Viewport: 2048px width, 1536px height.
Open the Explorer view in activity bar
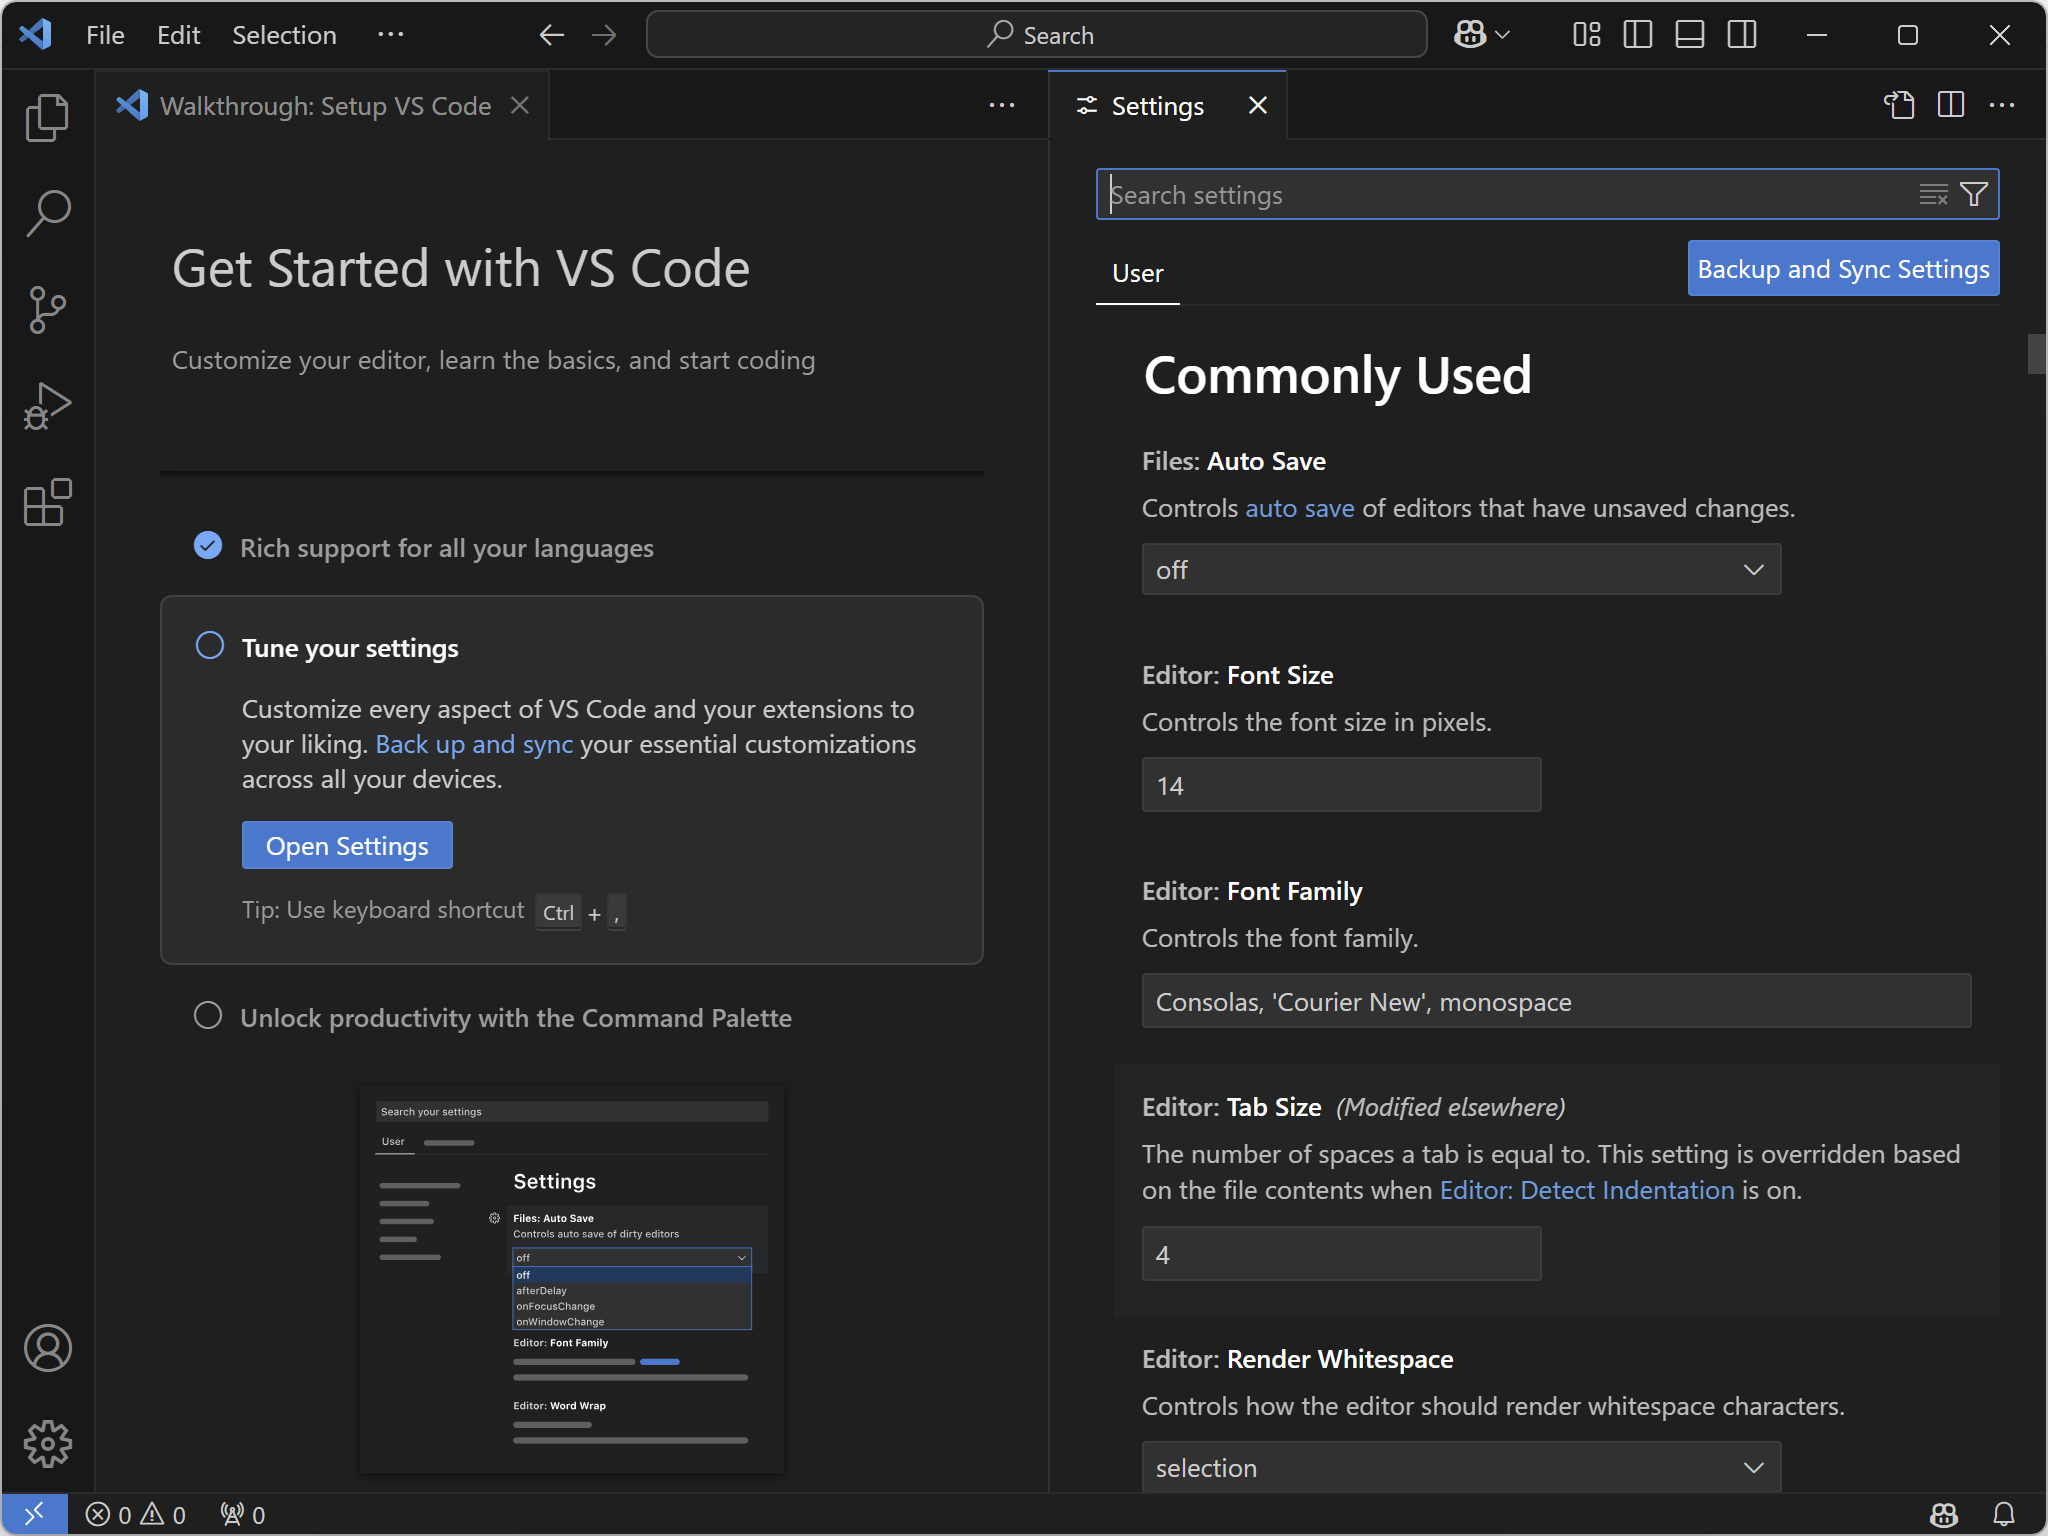coord(47,118)
